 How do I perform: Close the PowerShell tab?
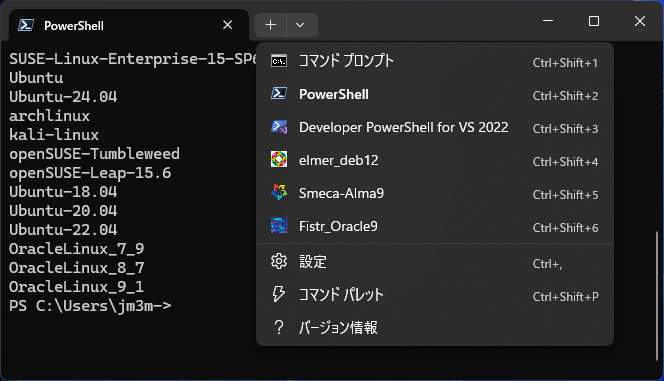pos(227,25)
